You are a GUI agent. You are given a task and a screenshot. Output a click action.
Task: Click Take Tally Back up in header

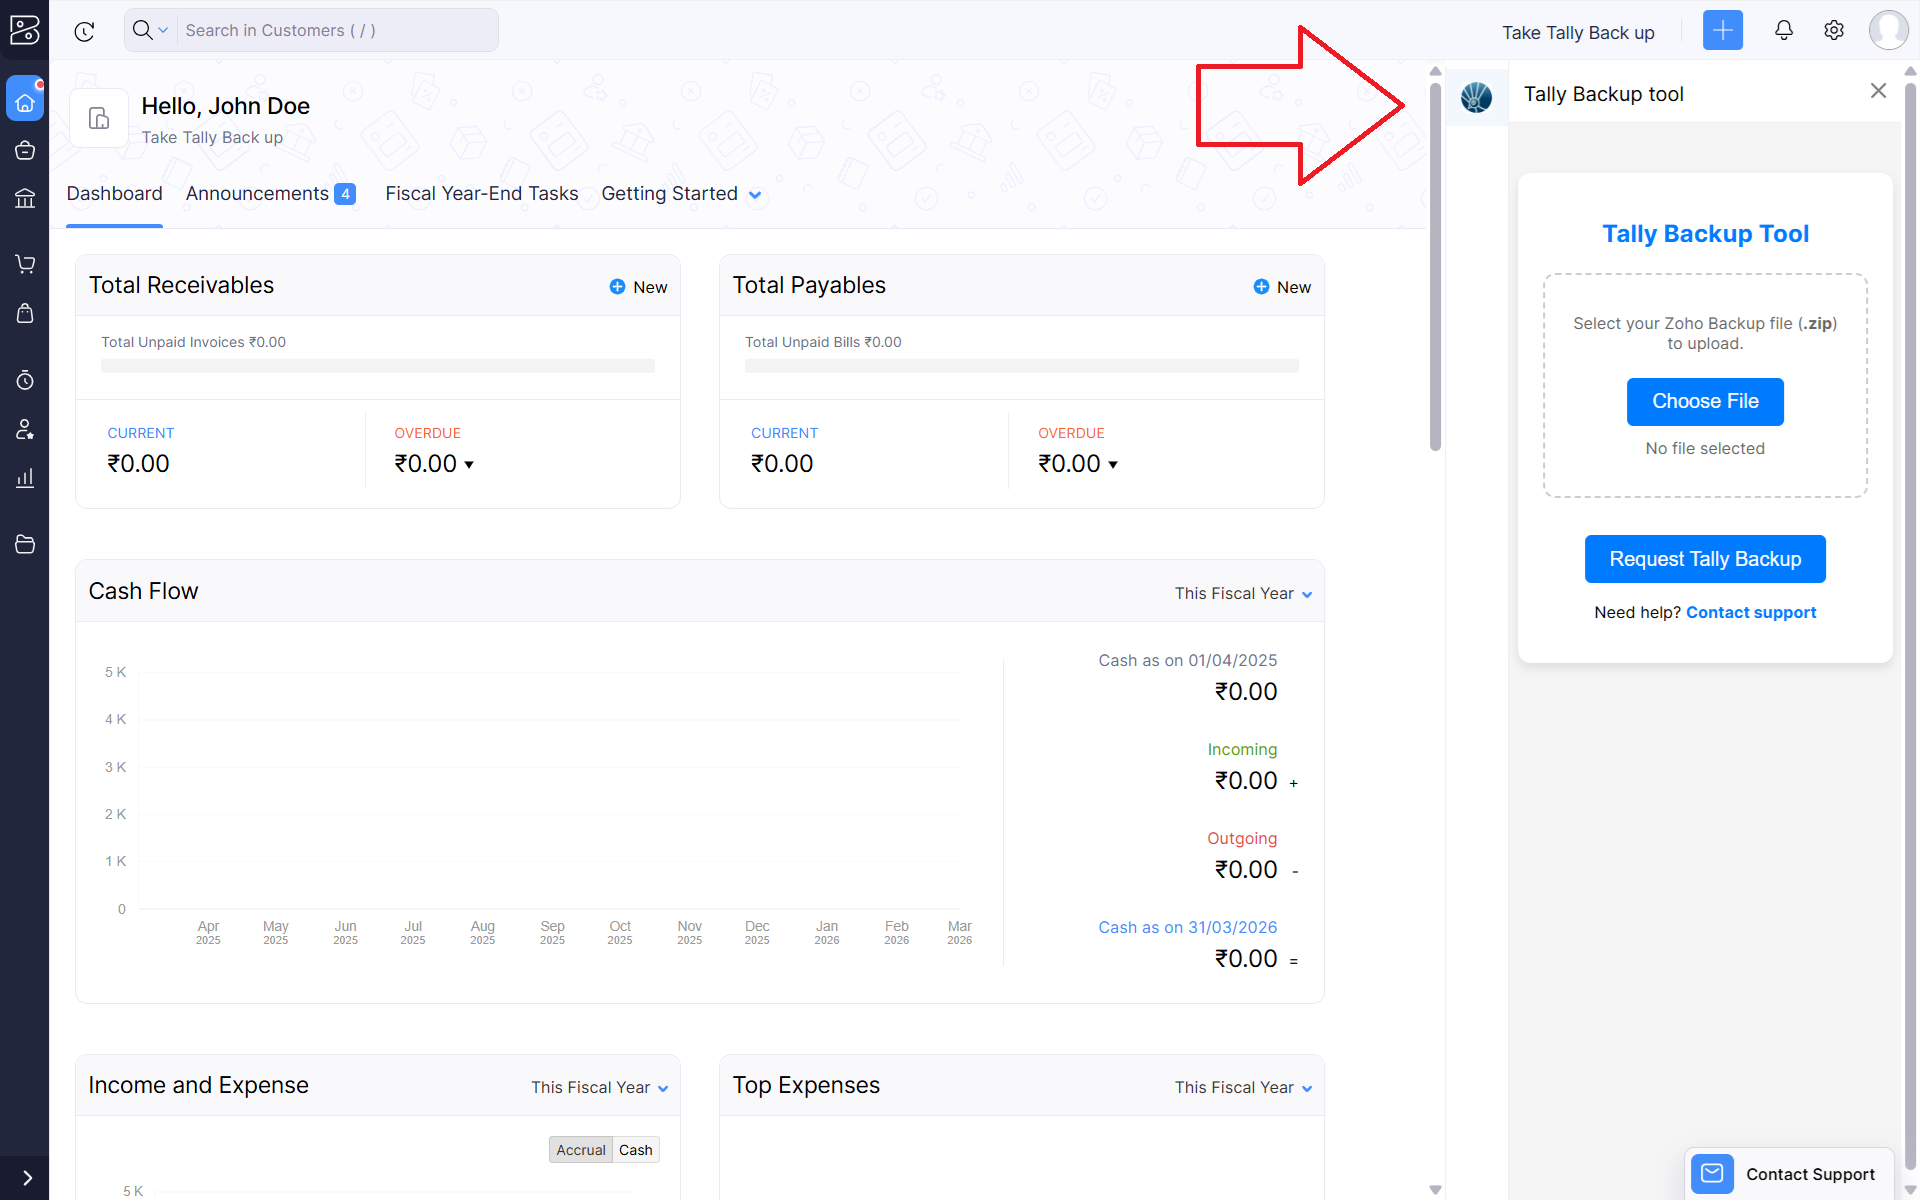pyautogui.click(x=1578, y=33)
